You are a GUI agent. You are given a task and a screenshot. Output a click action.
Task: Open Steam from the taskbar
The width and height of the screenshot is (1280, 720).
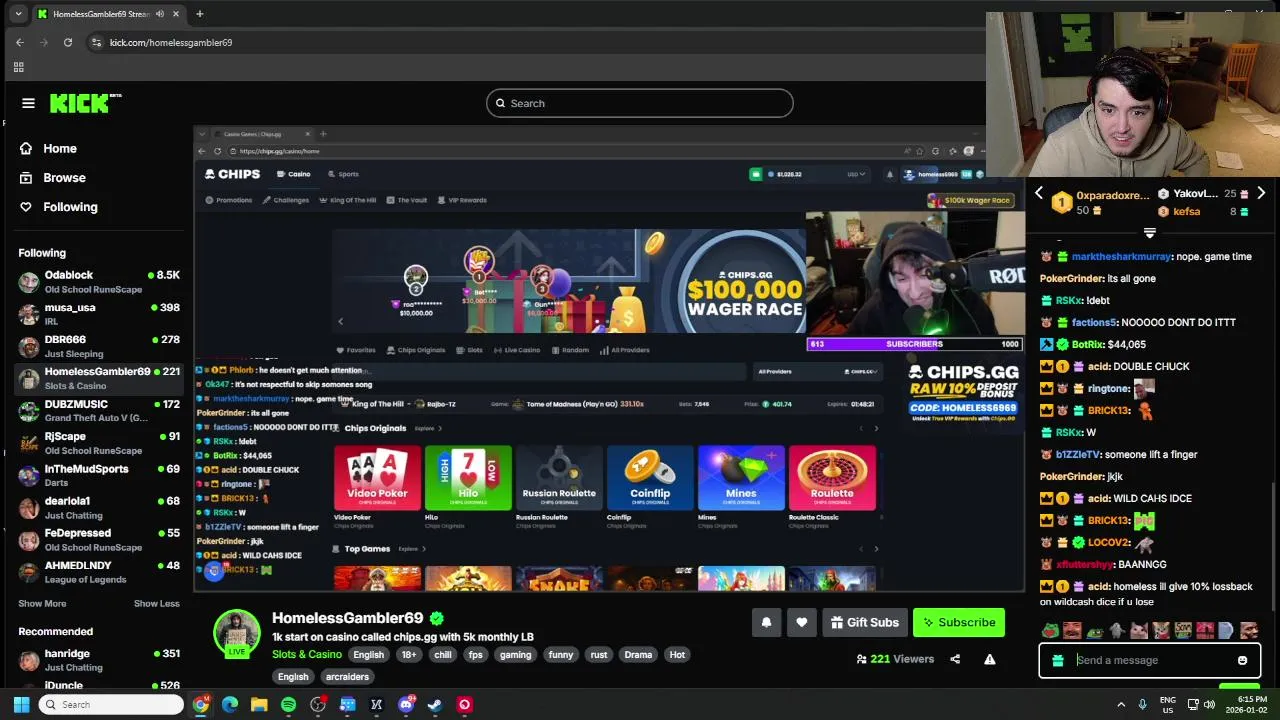(435, 705)
